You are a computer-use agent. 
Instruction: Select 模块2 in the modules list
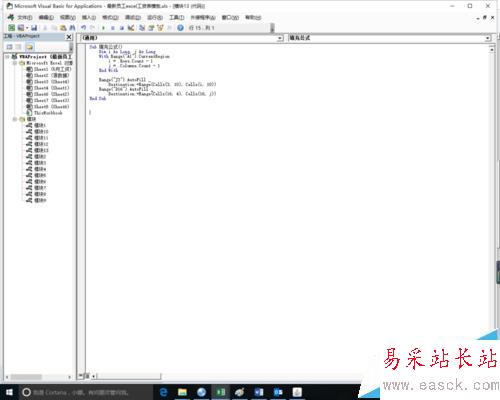click(36, 156)
